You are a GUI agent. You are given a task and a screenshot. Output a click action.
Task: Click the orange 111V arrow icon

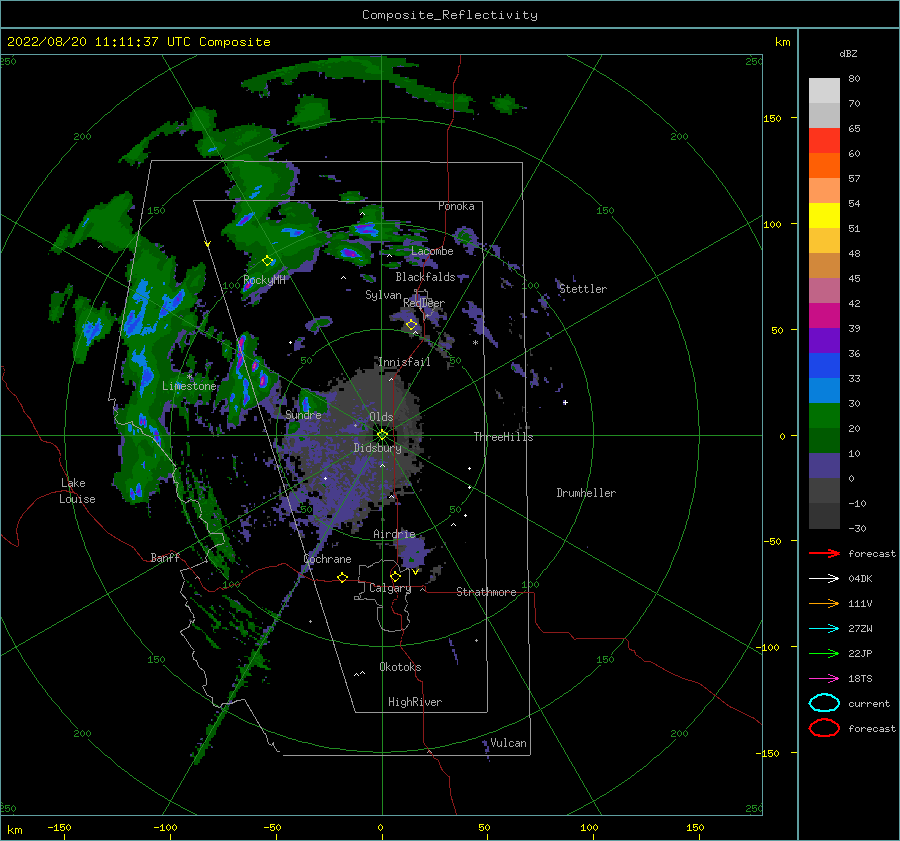point(824,603)
